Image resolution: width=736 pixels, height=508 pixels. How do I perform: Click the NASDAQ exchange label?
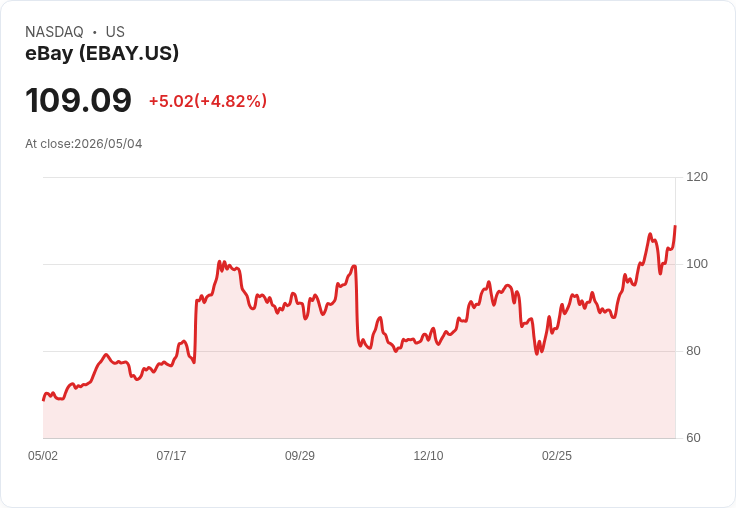click(x=54, y=32)
